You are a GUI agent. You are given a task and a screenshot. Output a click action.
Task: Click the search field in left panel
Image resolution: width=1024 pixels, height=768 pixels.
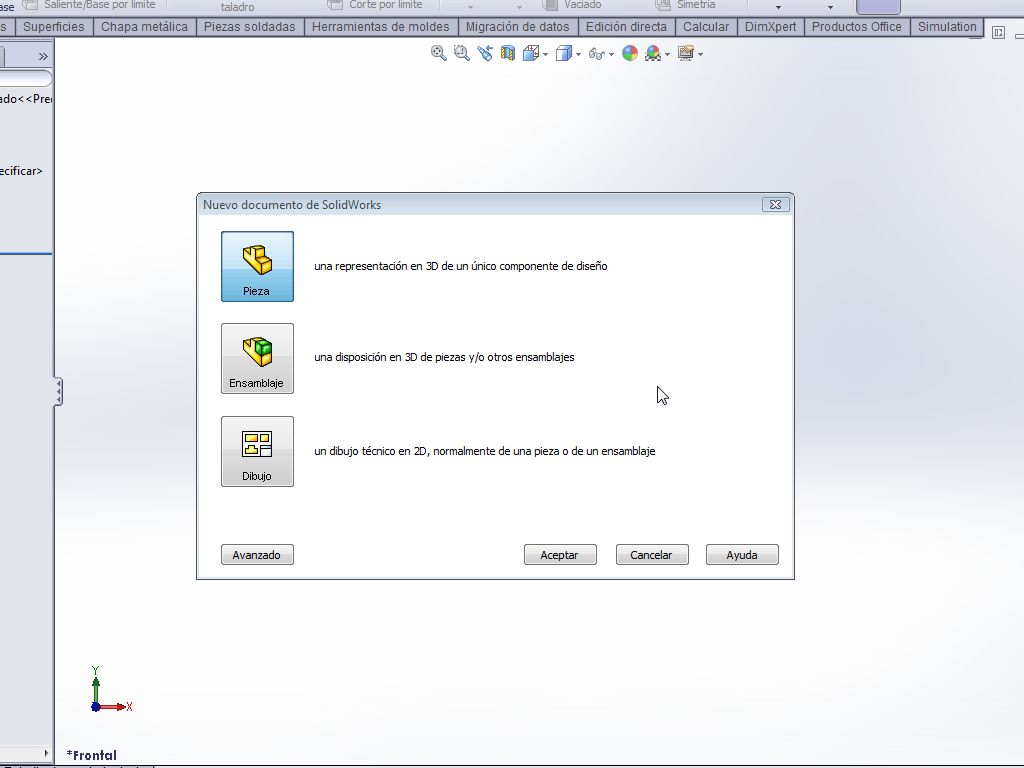coord(25,78)
